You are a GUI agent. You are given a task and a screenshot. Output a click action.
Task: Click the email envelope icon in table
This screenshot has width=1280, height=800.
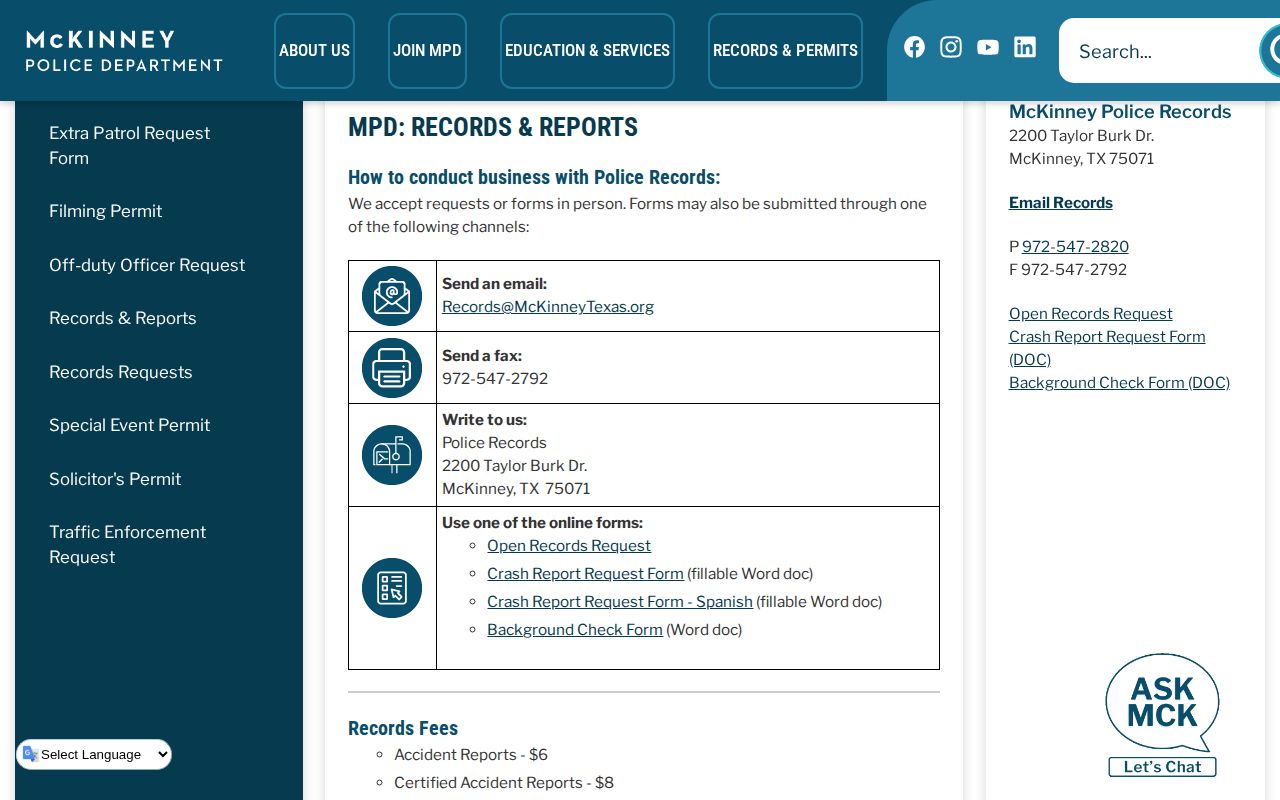pyautogui.click(x=392, y=296)
